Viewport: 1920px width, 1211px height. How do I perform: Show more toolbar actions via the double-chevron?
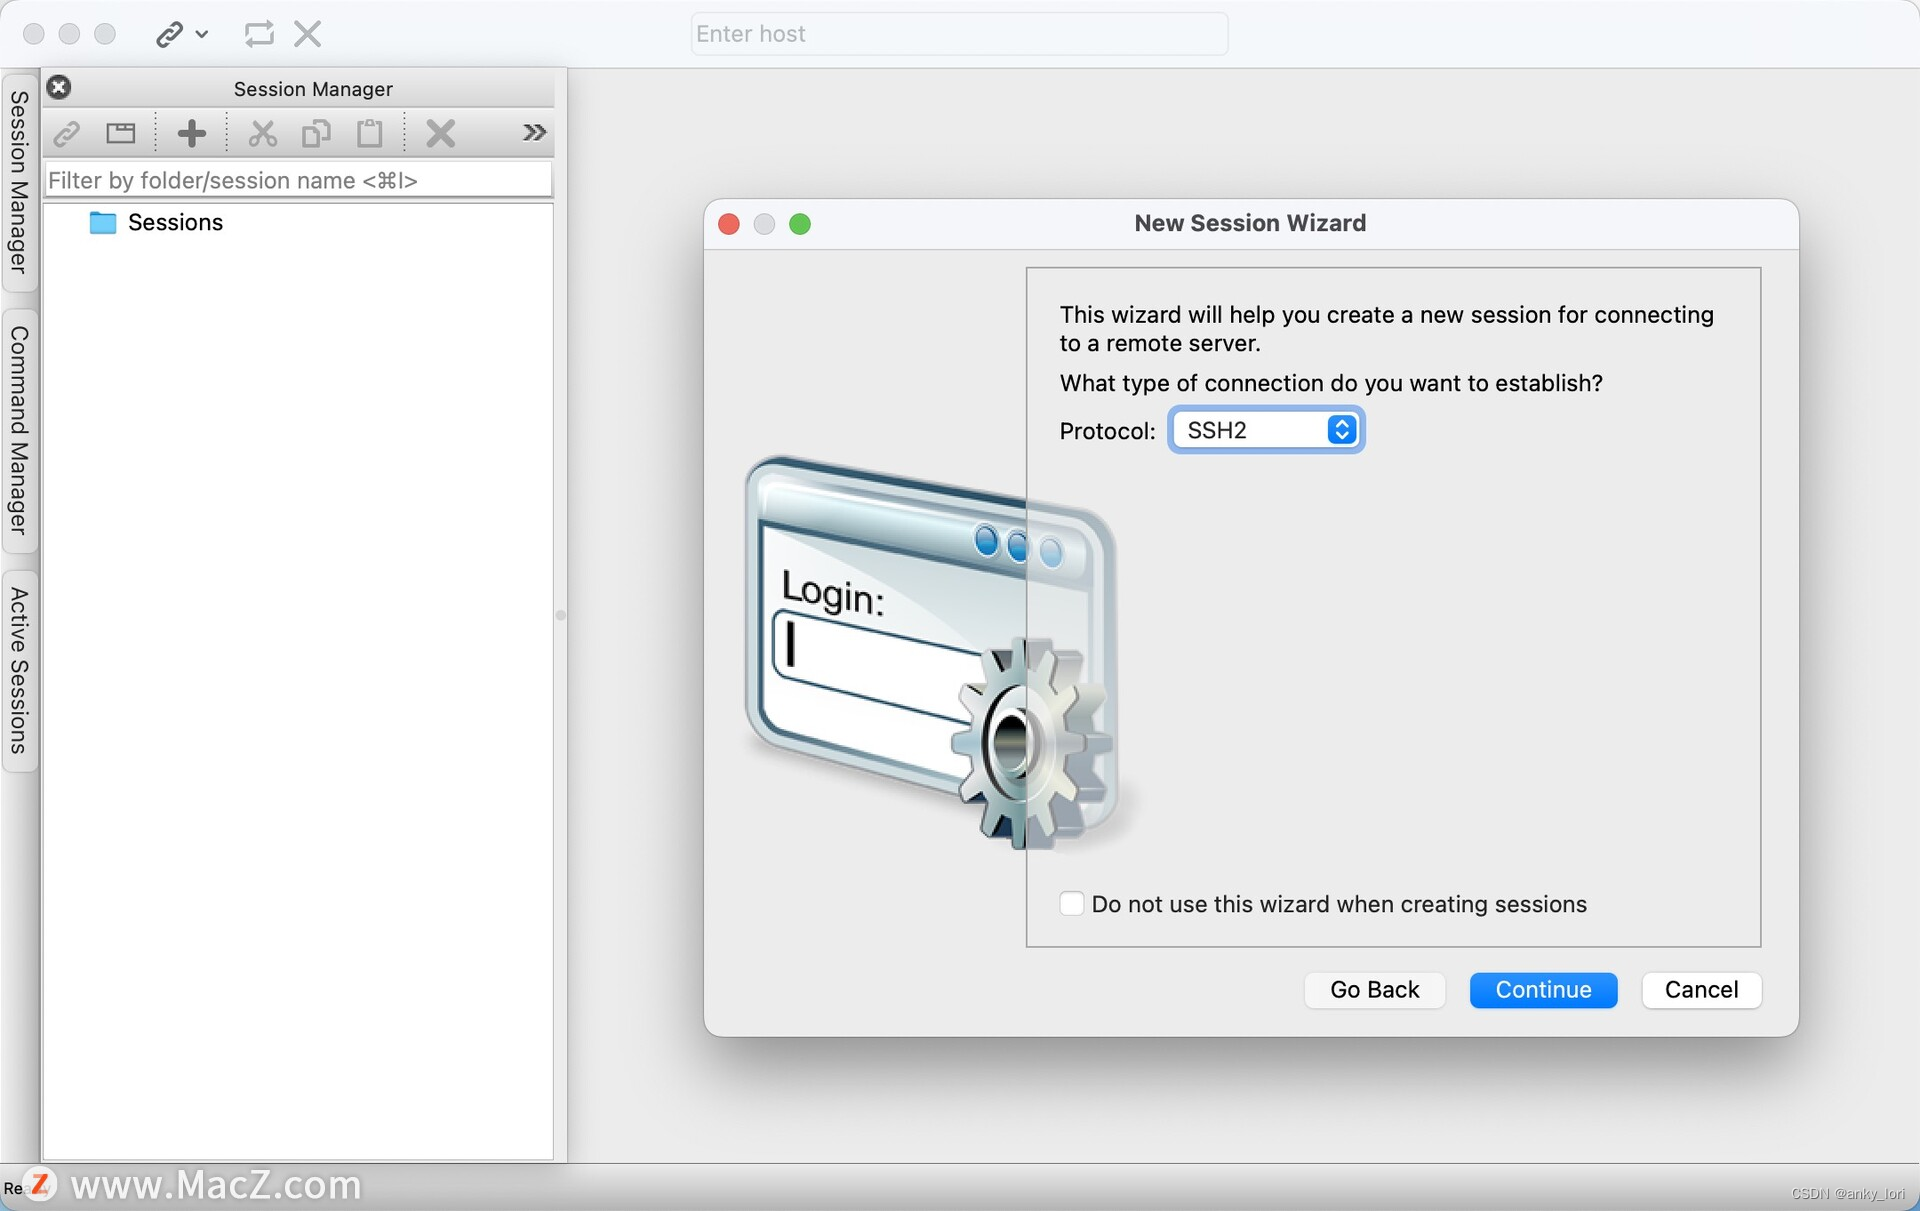tap(534, 132)
